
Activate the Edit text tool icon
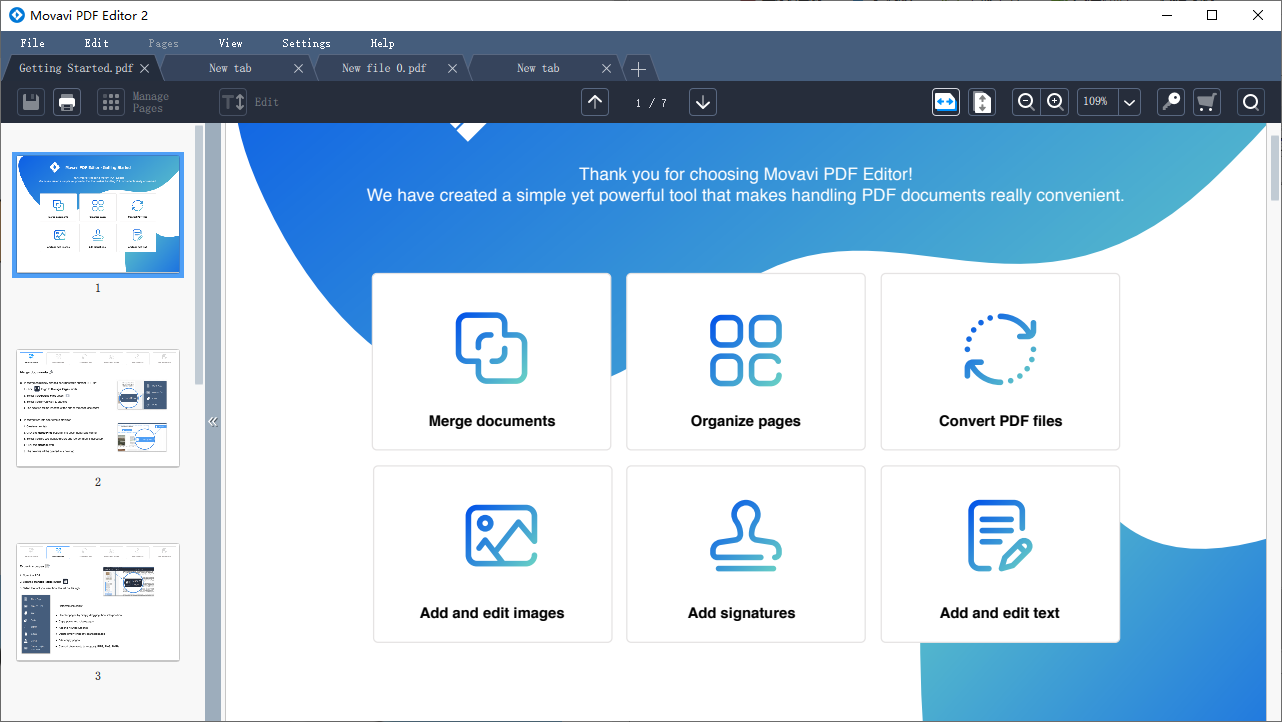(233, 102)
